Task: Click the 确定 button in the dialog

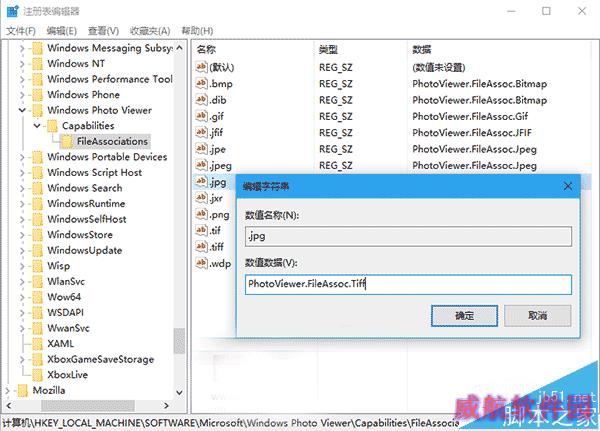Action: (464, 316)
